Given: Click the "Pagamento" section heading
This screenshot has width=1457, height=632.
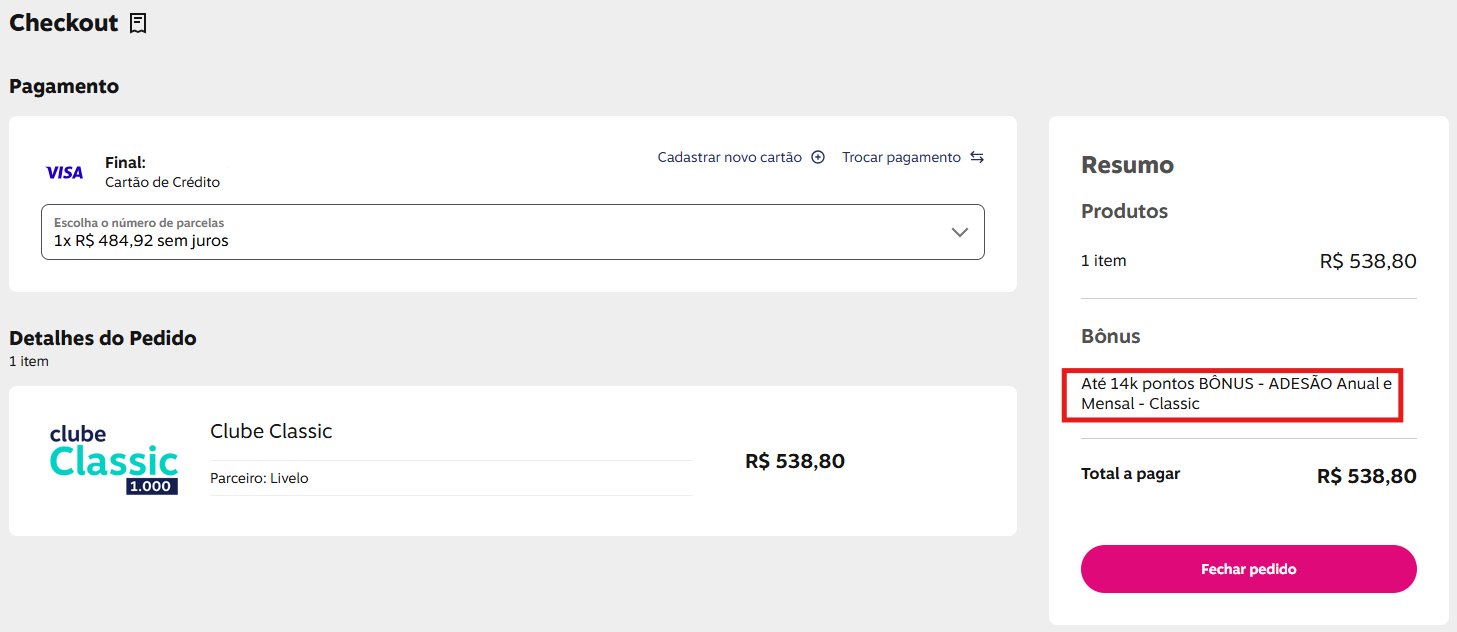Looking at the screenshot, I should (x=64, y=86).
